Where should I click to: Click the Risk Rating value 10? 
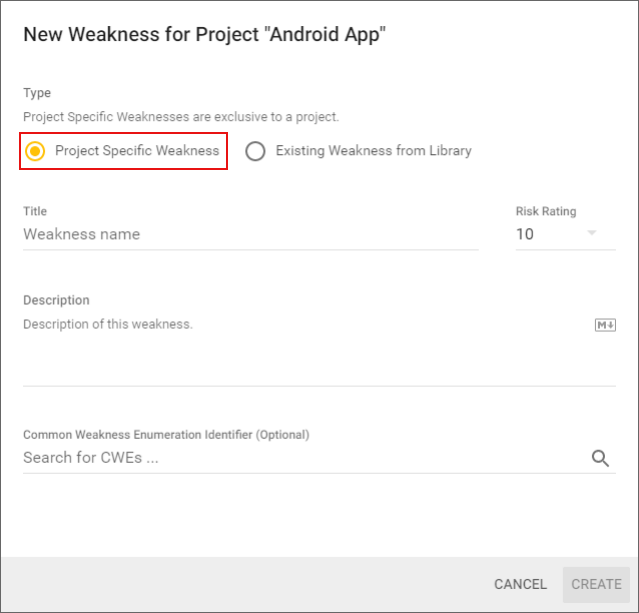pyautogui.click(x=526, y=234)
